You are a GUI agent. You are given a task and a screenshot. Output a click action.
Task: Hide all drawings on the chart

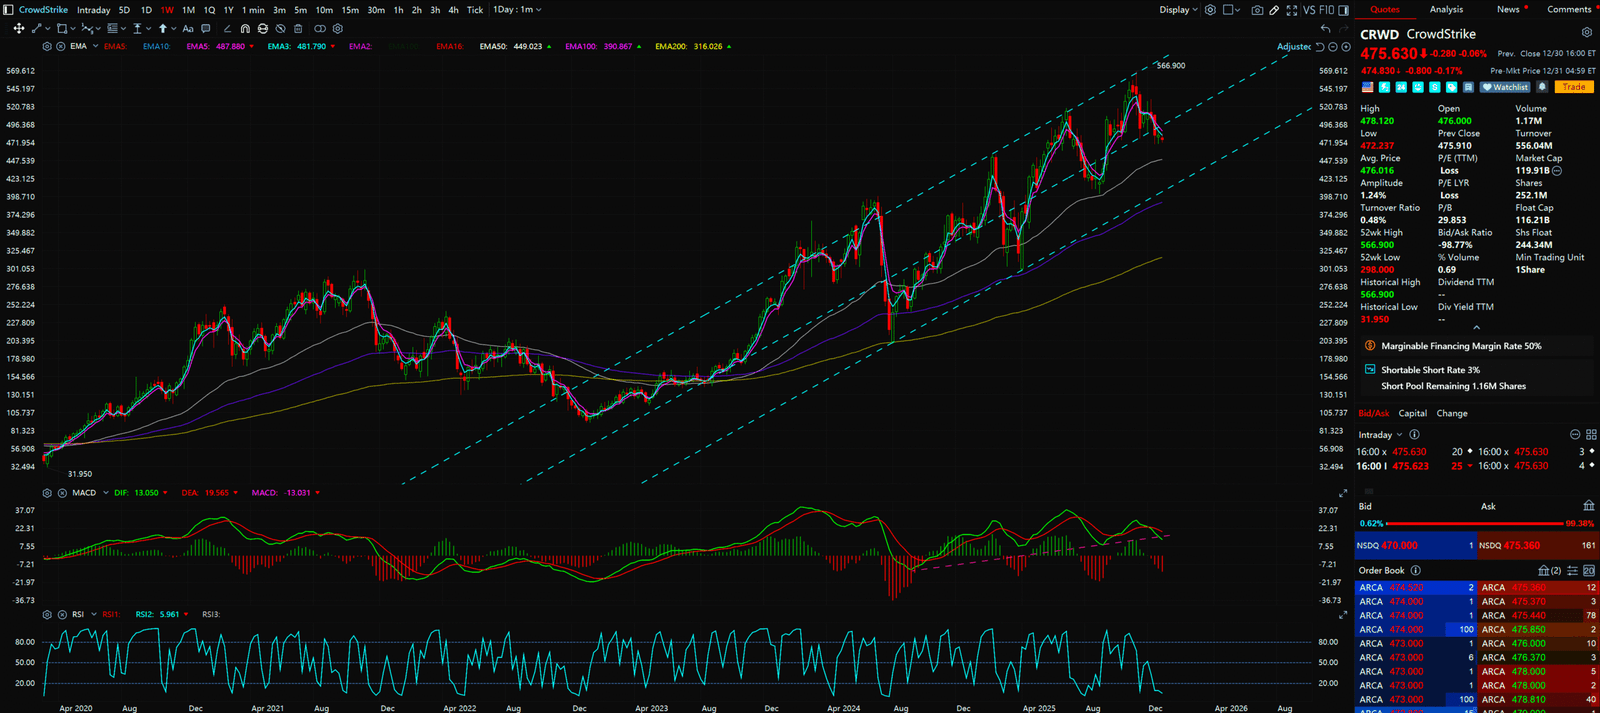(280, 29)
